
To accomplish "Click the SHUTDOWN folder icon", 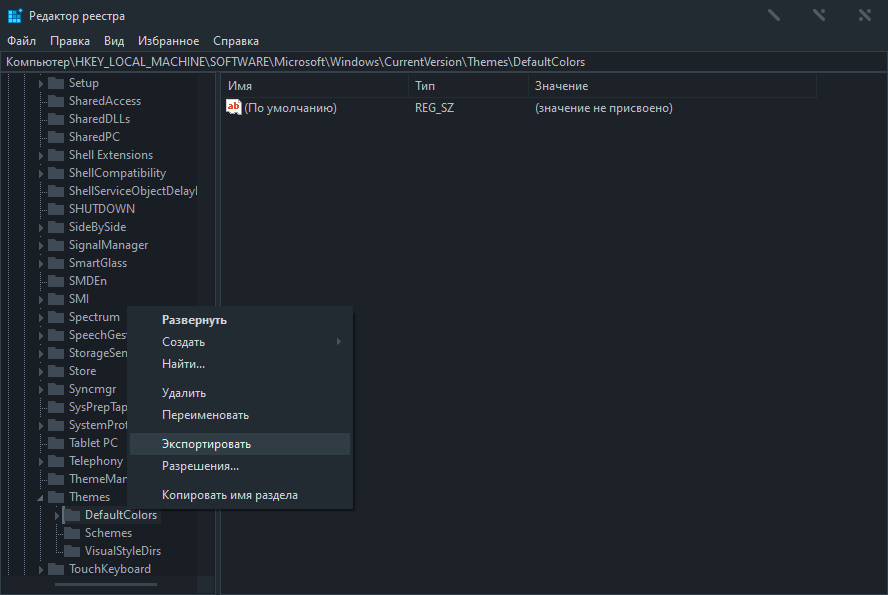I will point(56,209).
